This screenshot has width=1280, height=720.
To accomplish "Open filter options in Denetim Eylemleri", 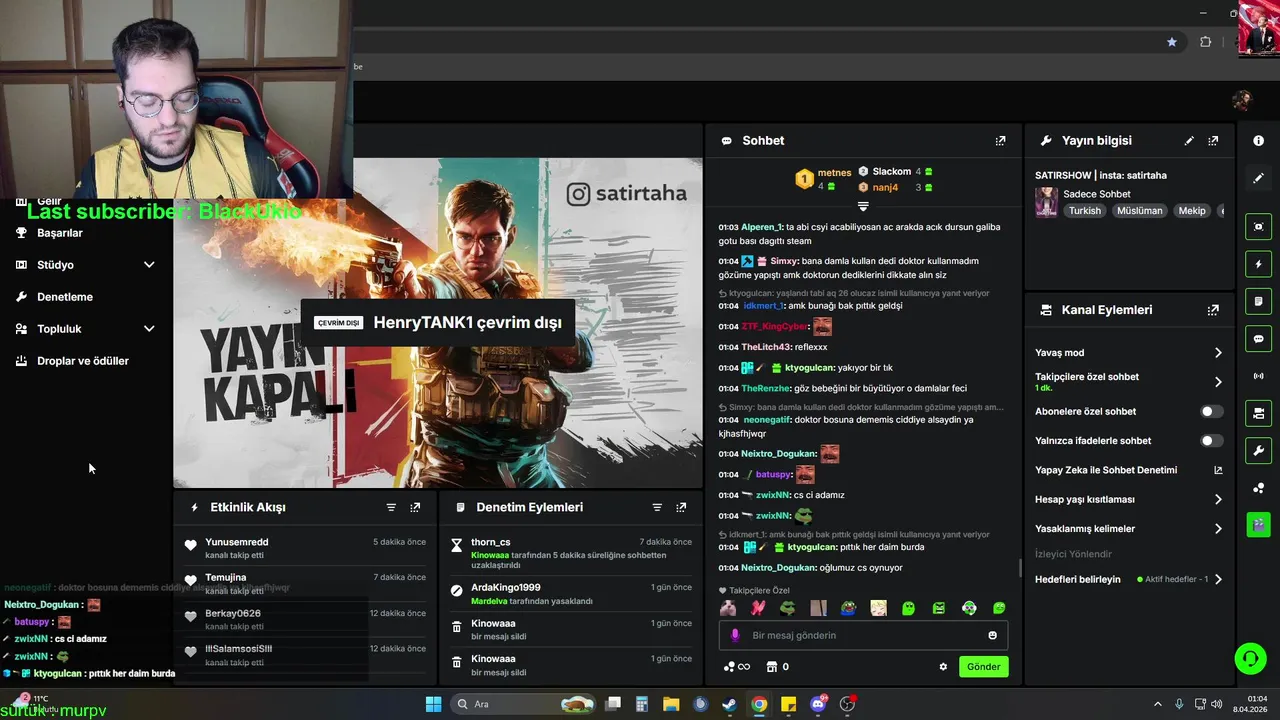I will click(657, 507).
